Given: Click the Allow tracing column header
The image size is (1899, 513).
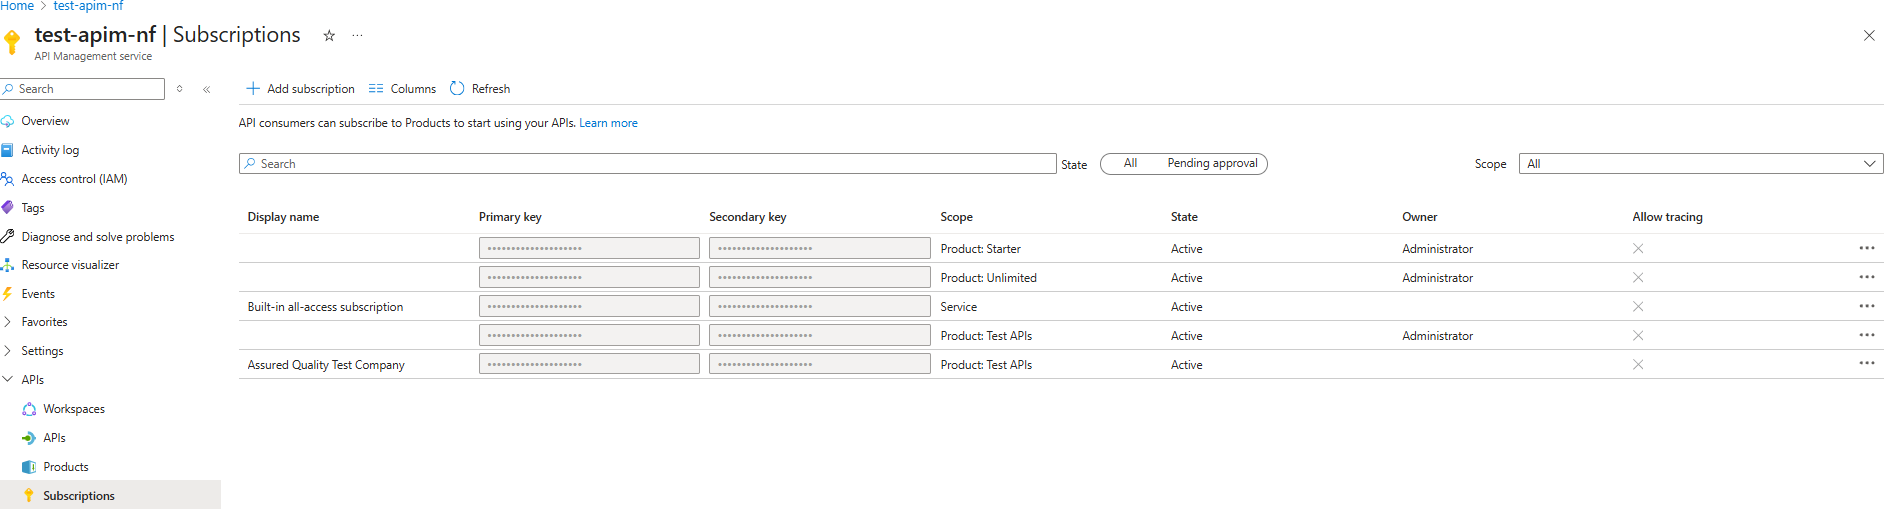Looking at the screenshot, I should 1667,217.
